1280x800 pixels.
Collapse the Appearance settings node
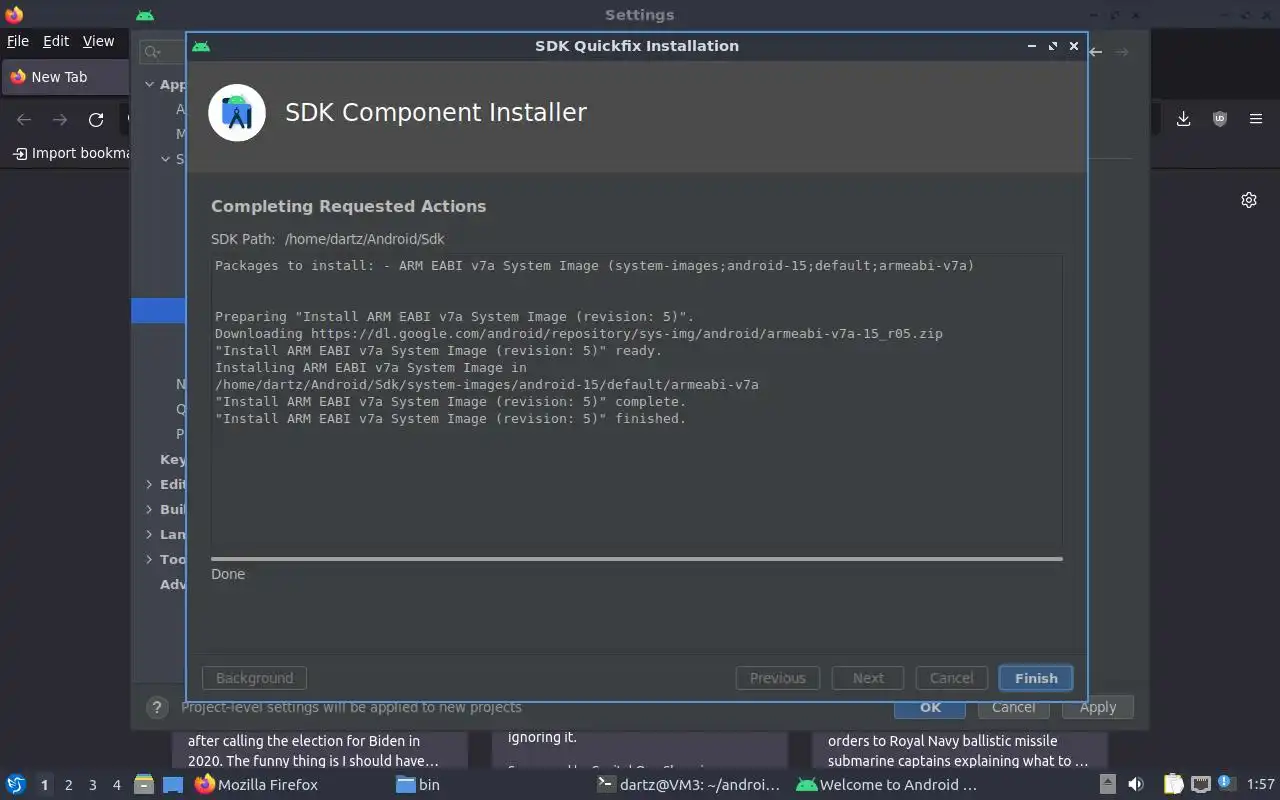point(150,85)
